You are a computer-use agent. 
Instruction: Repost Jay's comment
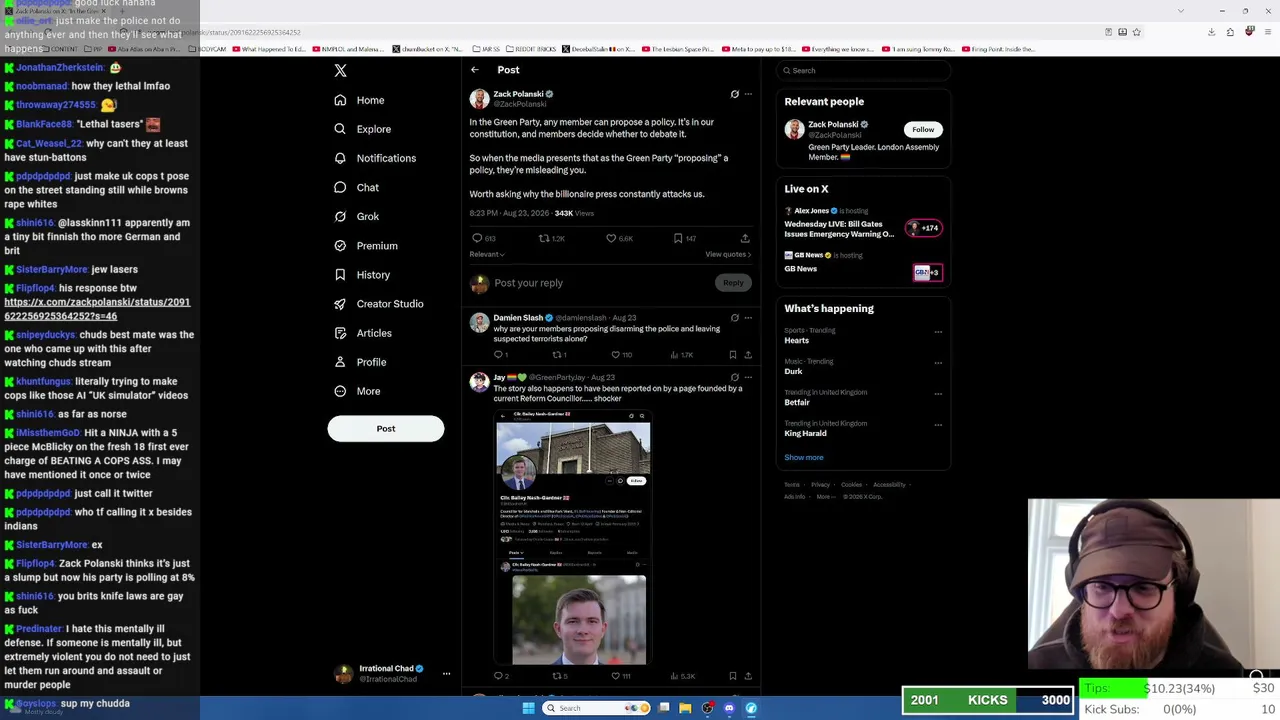pyautogui.click(x=559, y=676)
